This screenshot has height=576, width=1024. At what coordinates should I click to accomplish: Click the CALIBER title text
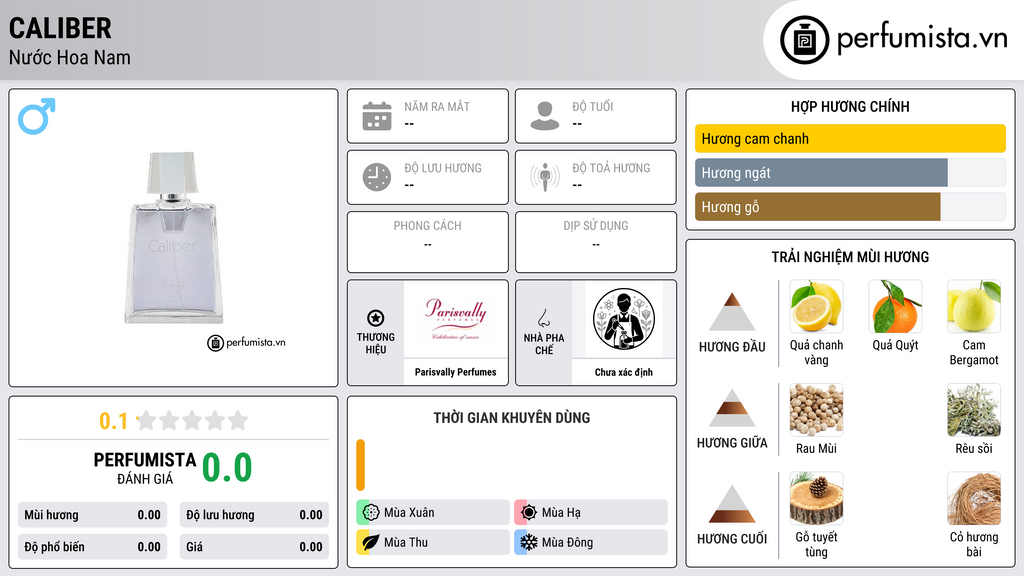pyautogui.click(x=60, y=28)
